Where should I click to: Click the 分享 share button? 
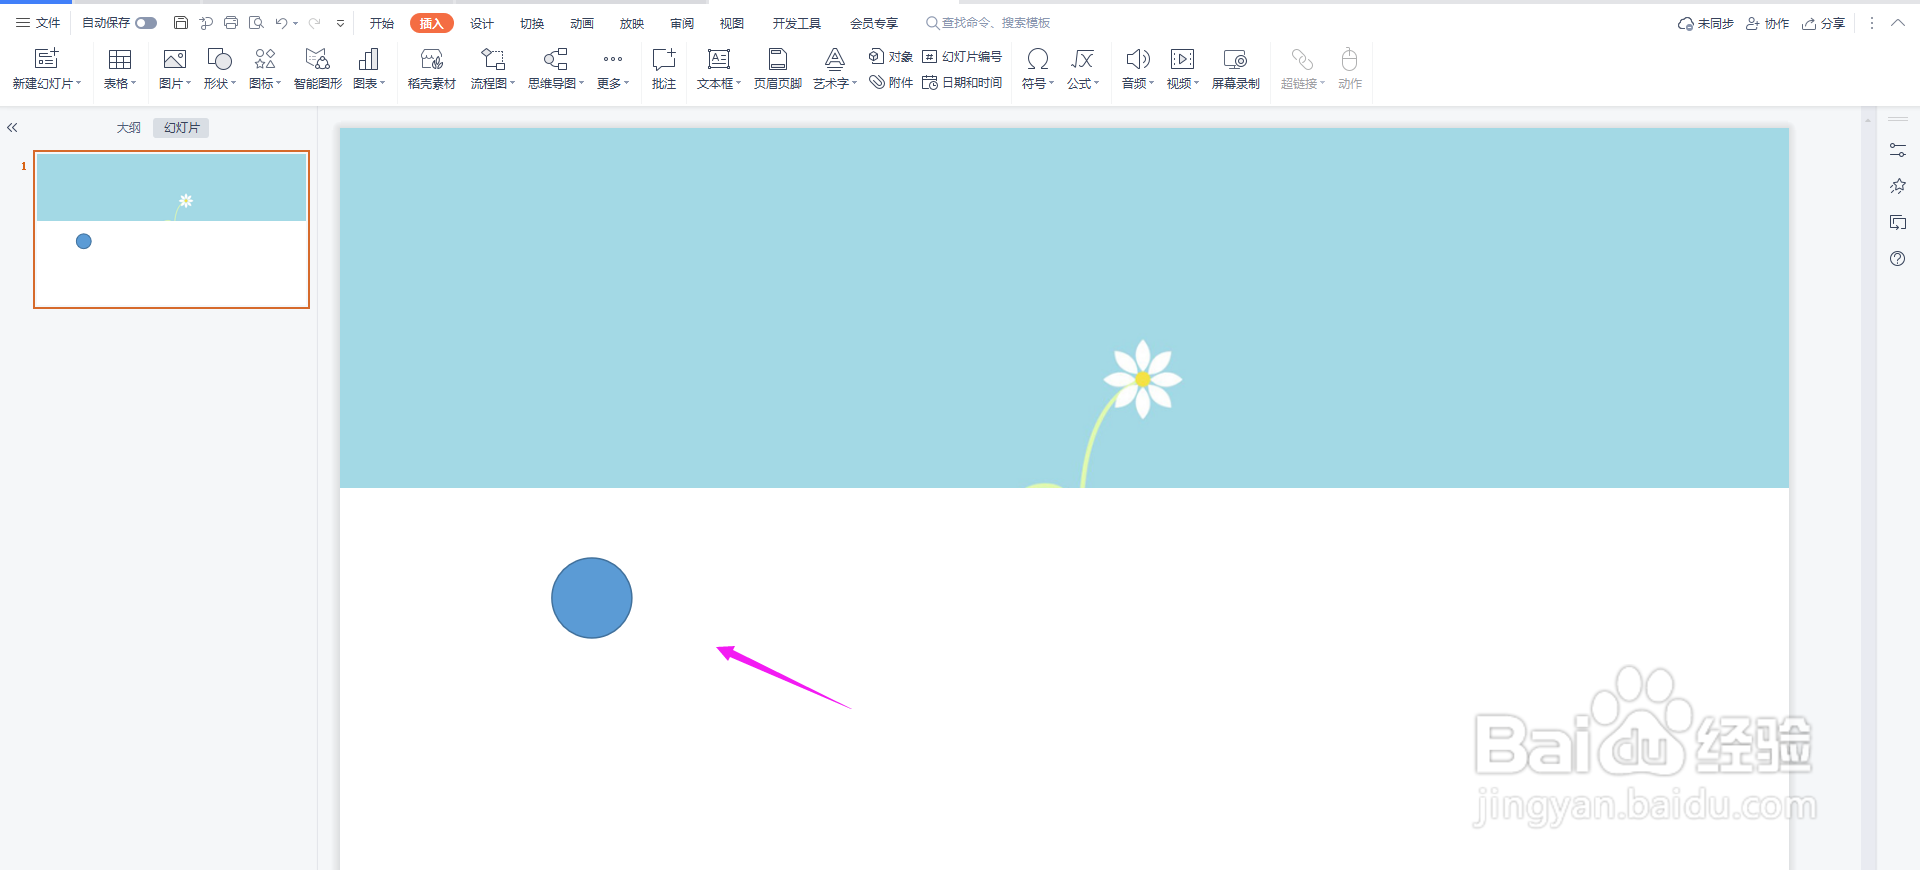[x=1824, y=23]
